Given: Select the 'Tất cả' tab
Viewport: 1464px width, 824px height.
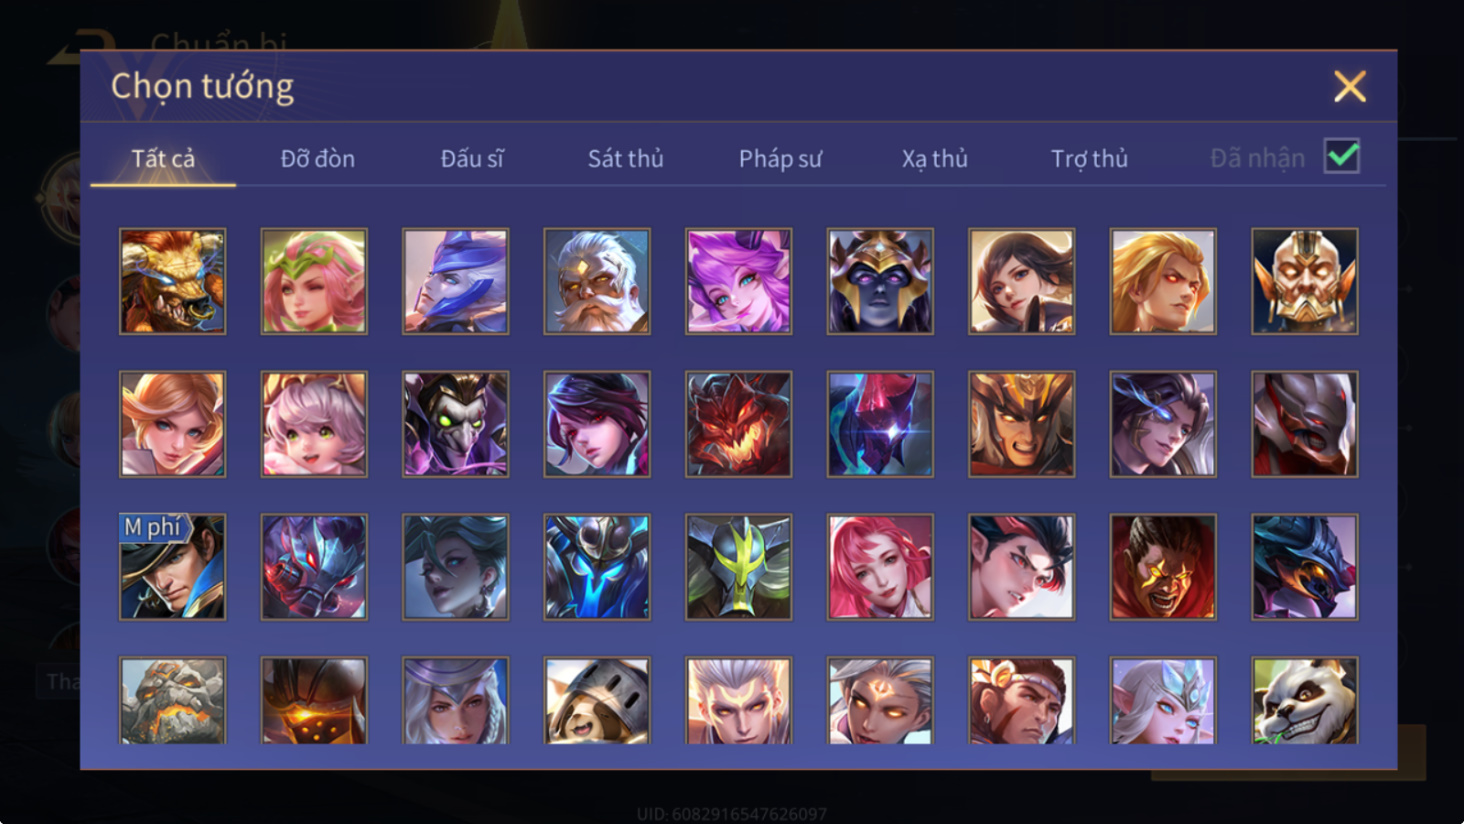Looking at the screenshot, I should coord(163,158).
